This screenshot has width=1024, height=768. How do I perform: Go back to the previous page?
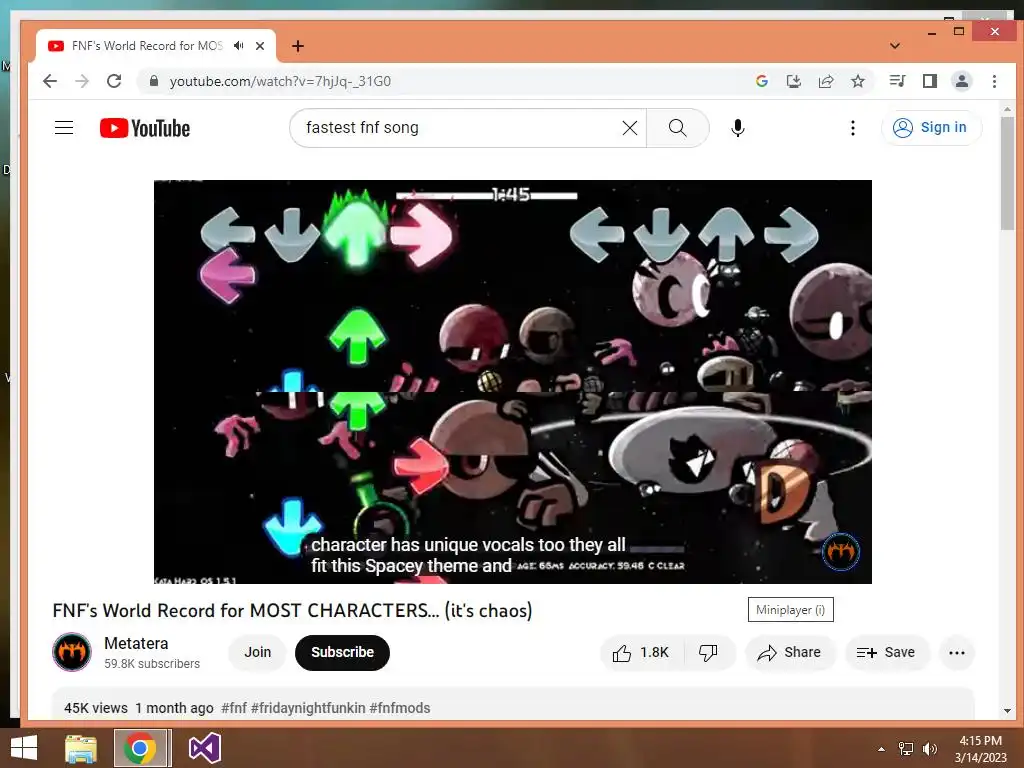coord(50,81)
